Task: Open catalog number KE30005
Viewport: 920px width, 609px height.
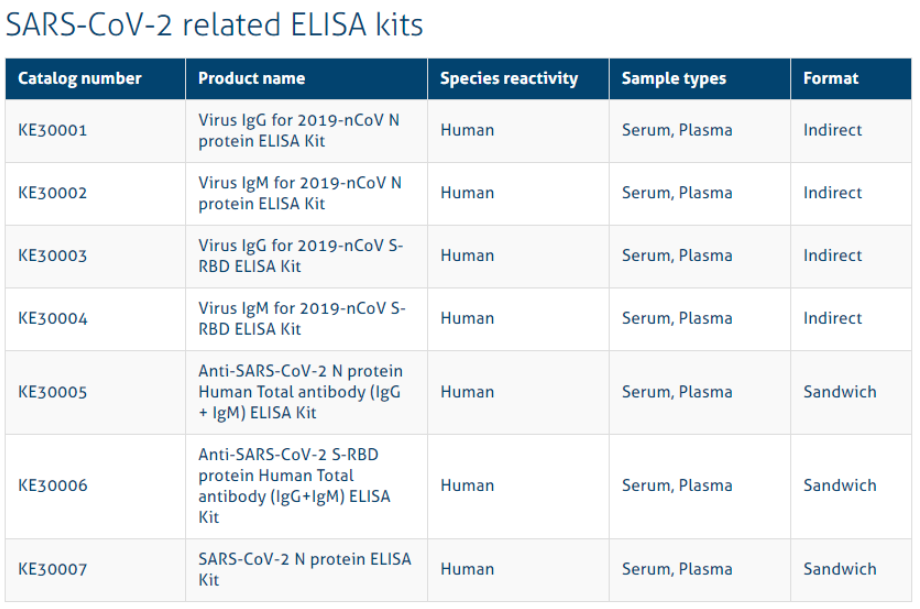Action: click(52, 392)
